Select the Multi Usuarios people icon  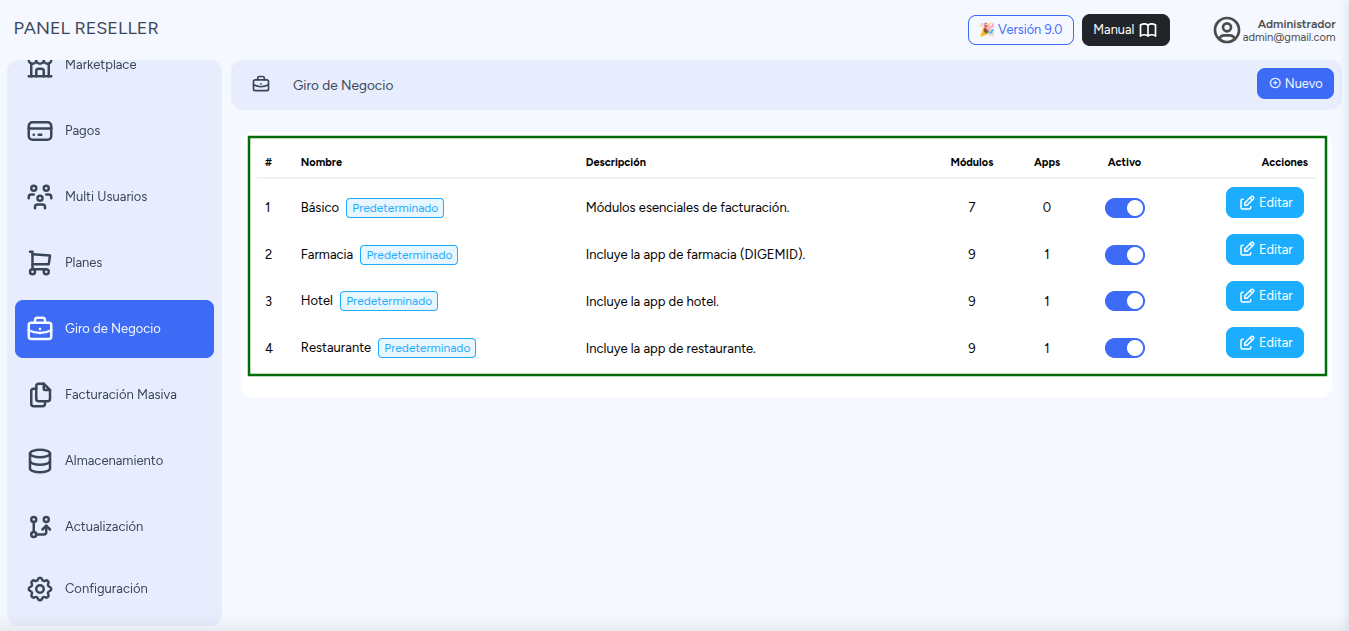point(39,197)
